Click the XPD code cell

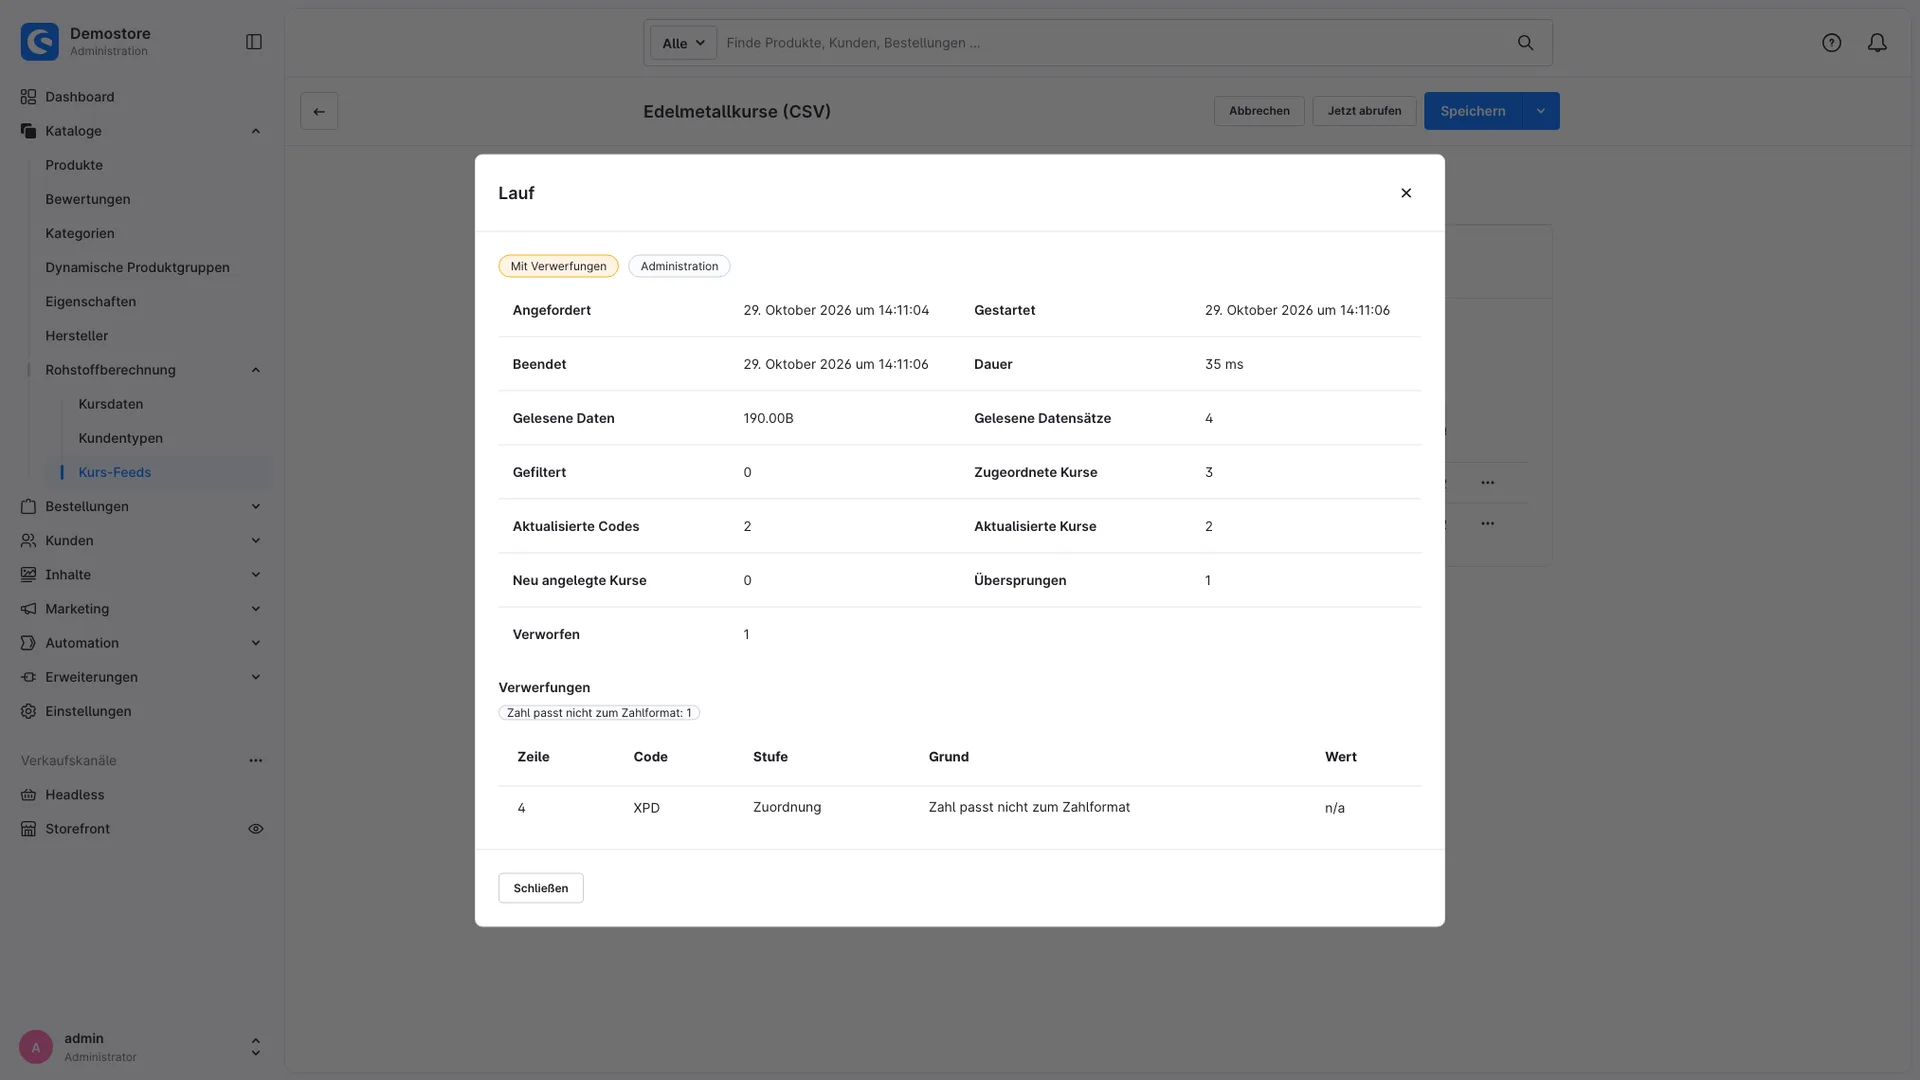tap(646, 808)
